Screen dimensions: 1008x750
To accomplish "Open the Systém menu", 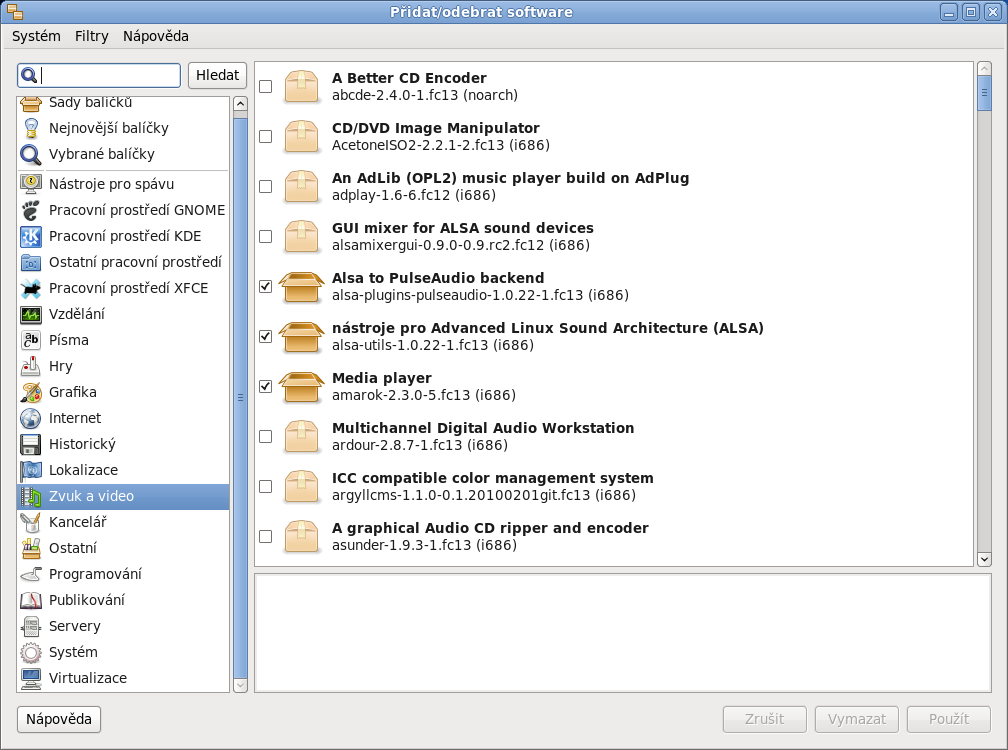I will pos(36,36).
